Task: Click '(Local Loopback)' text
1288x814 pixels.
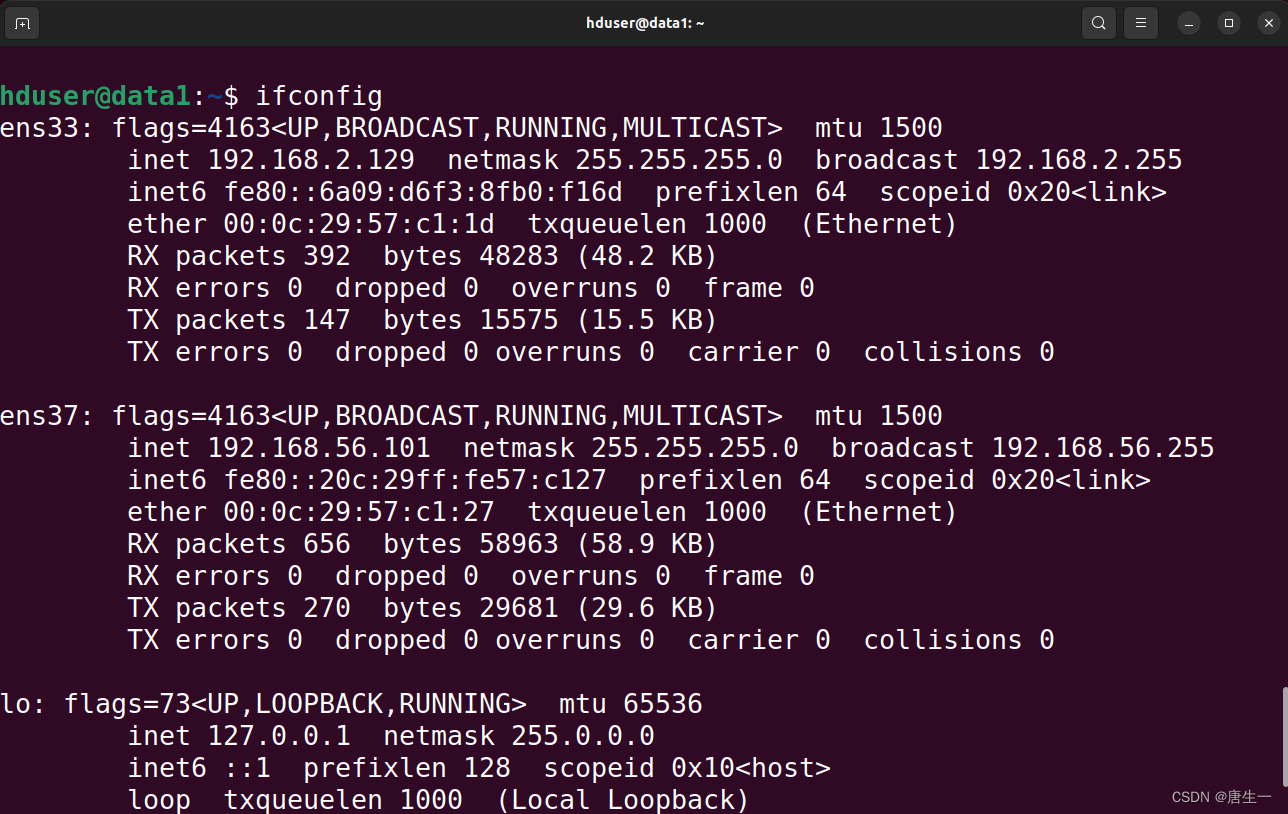Action: point(623,800)
